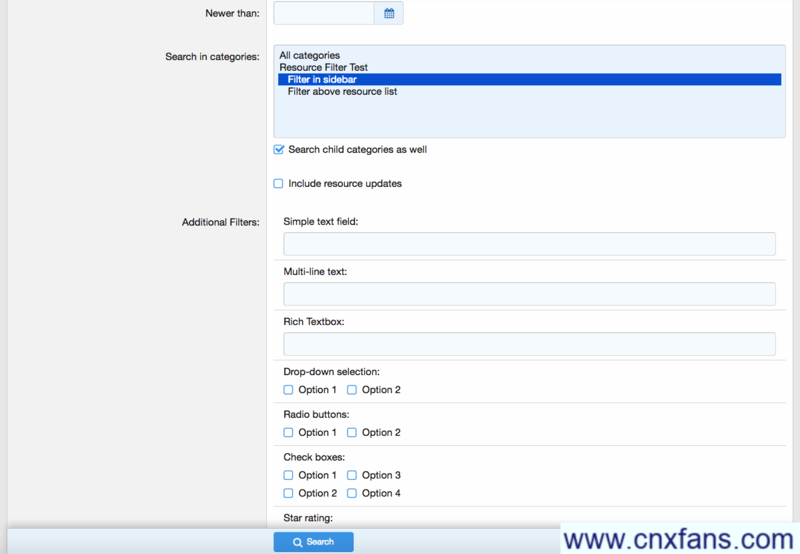Check Option 2 under Drop-down selection

point(352,390)
